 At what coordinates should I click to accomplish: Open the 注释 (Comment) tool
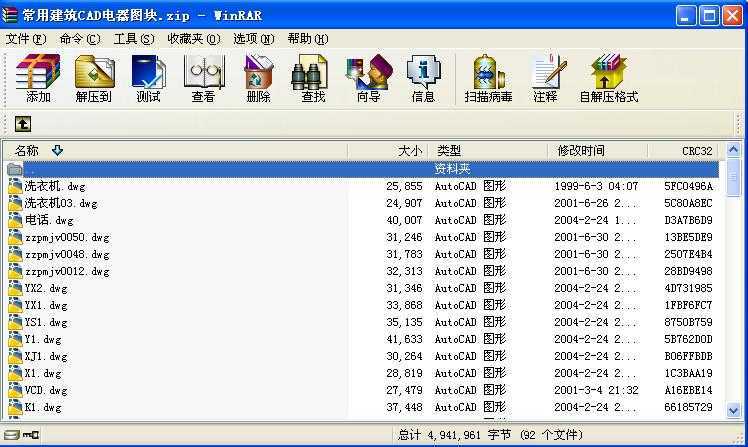click(545, 78)
